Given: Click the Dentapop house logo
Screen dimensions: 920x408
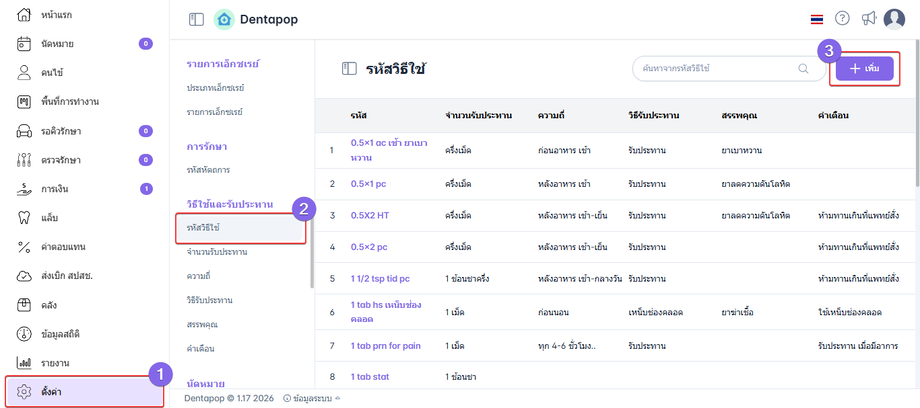Looking at the screenshot, I should 224,19.
